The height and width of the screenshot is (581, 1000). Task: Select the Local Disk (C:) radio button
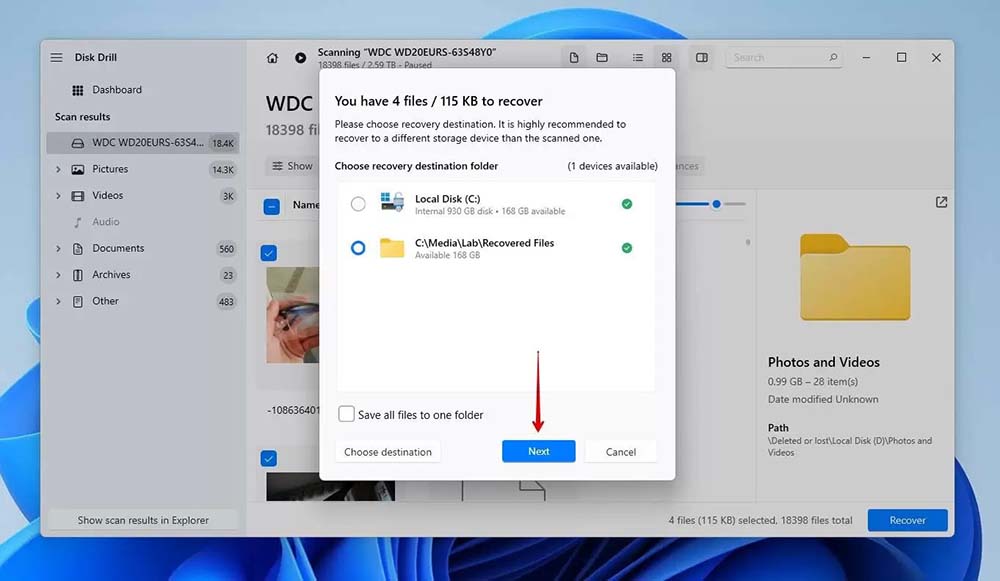(x=358, y=204)
